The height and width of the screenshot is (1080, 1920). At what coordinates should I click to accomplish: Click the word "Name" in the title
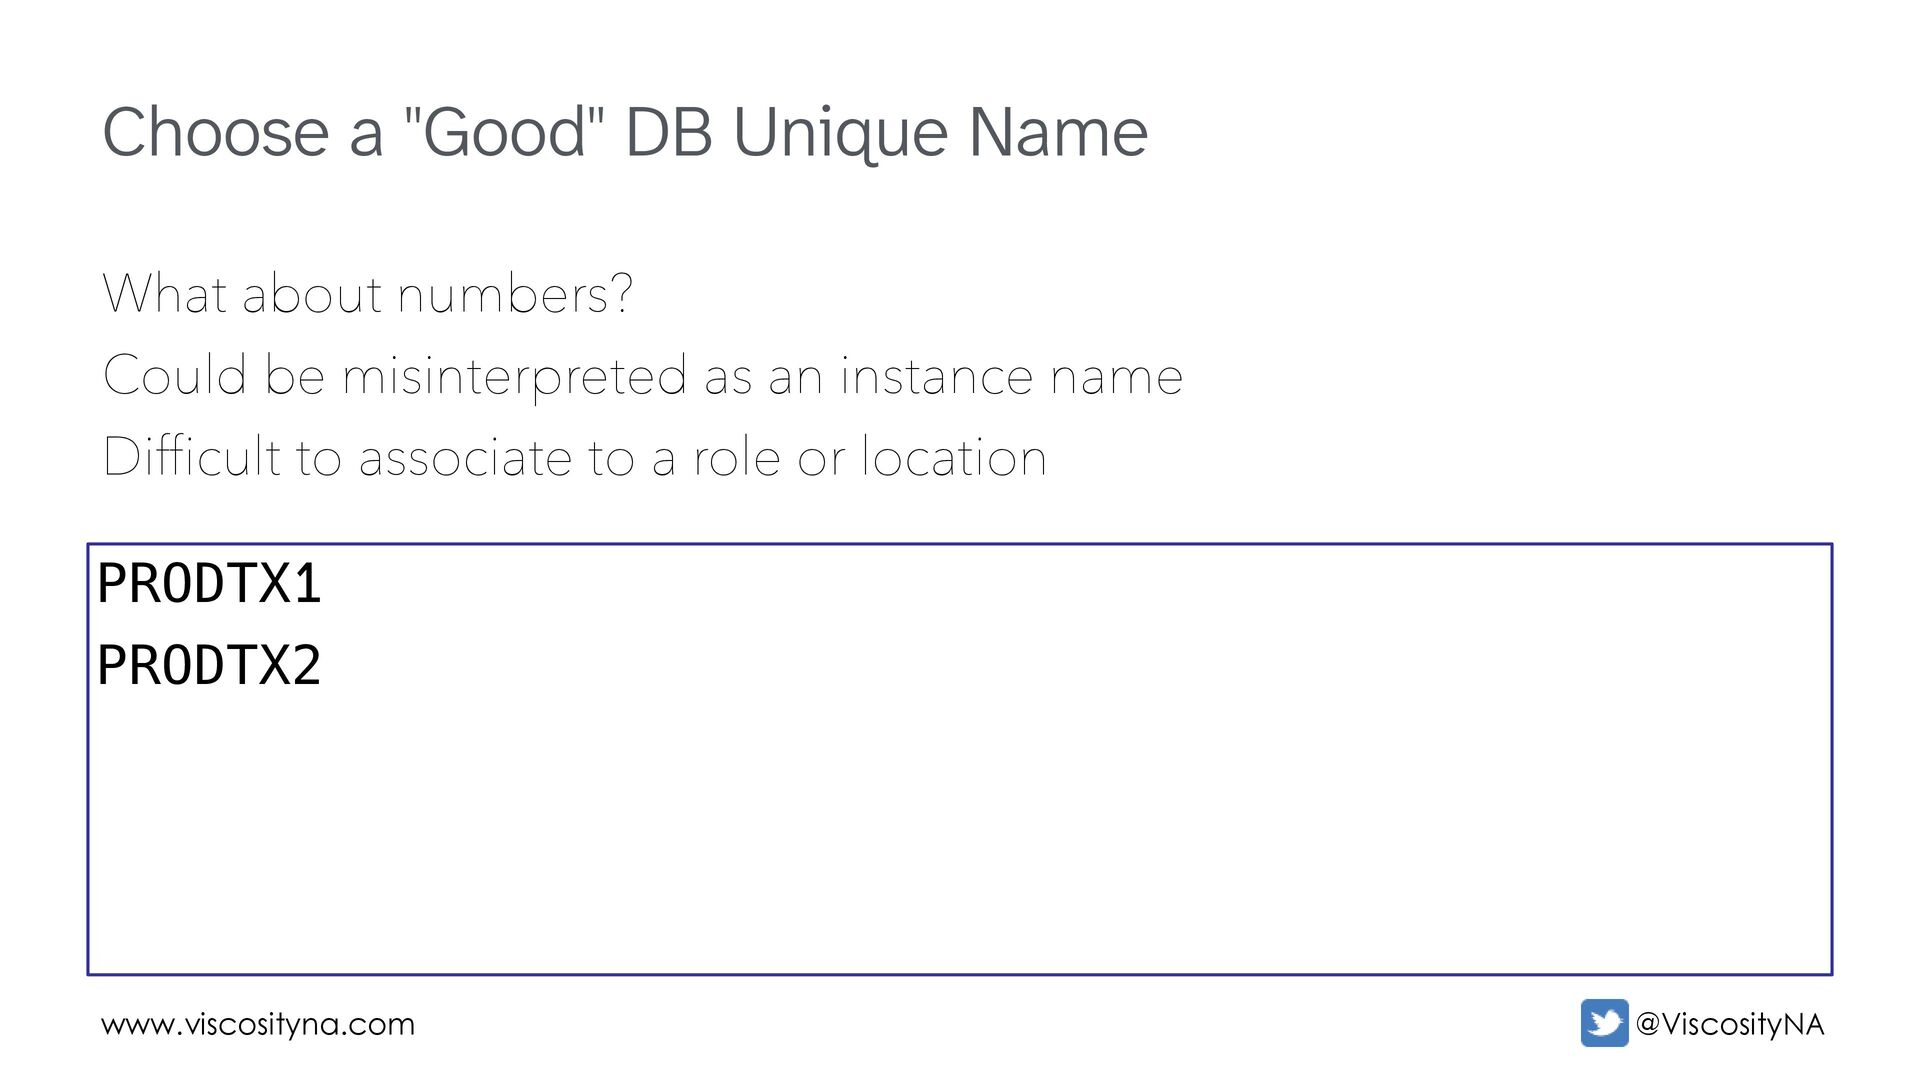point(1058,132)
